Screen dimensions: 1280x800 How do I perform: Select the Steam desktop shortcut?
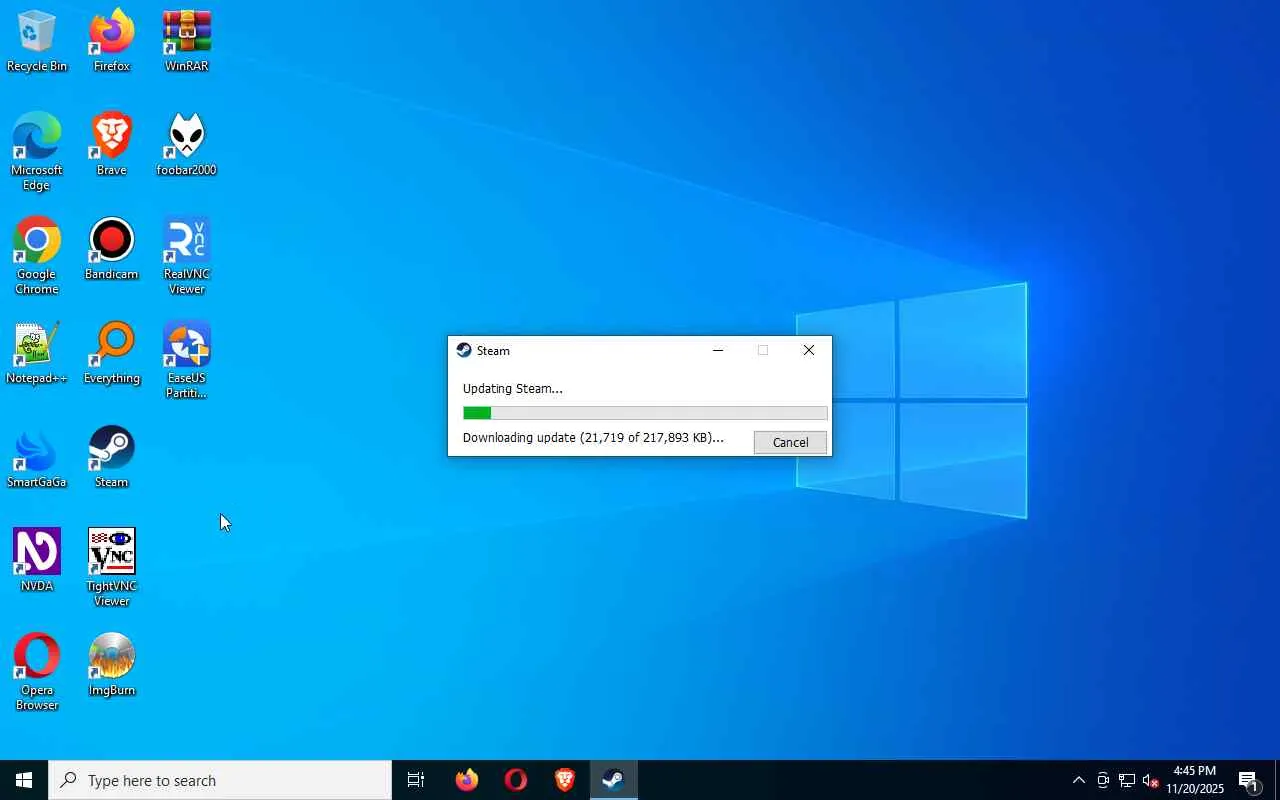[x=112, y=458]
